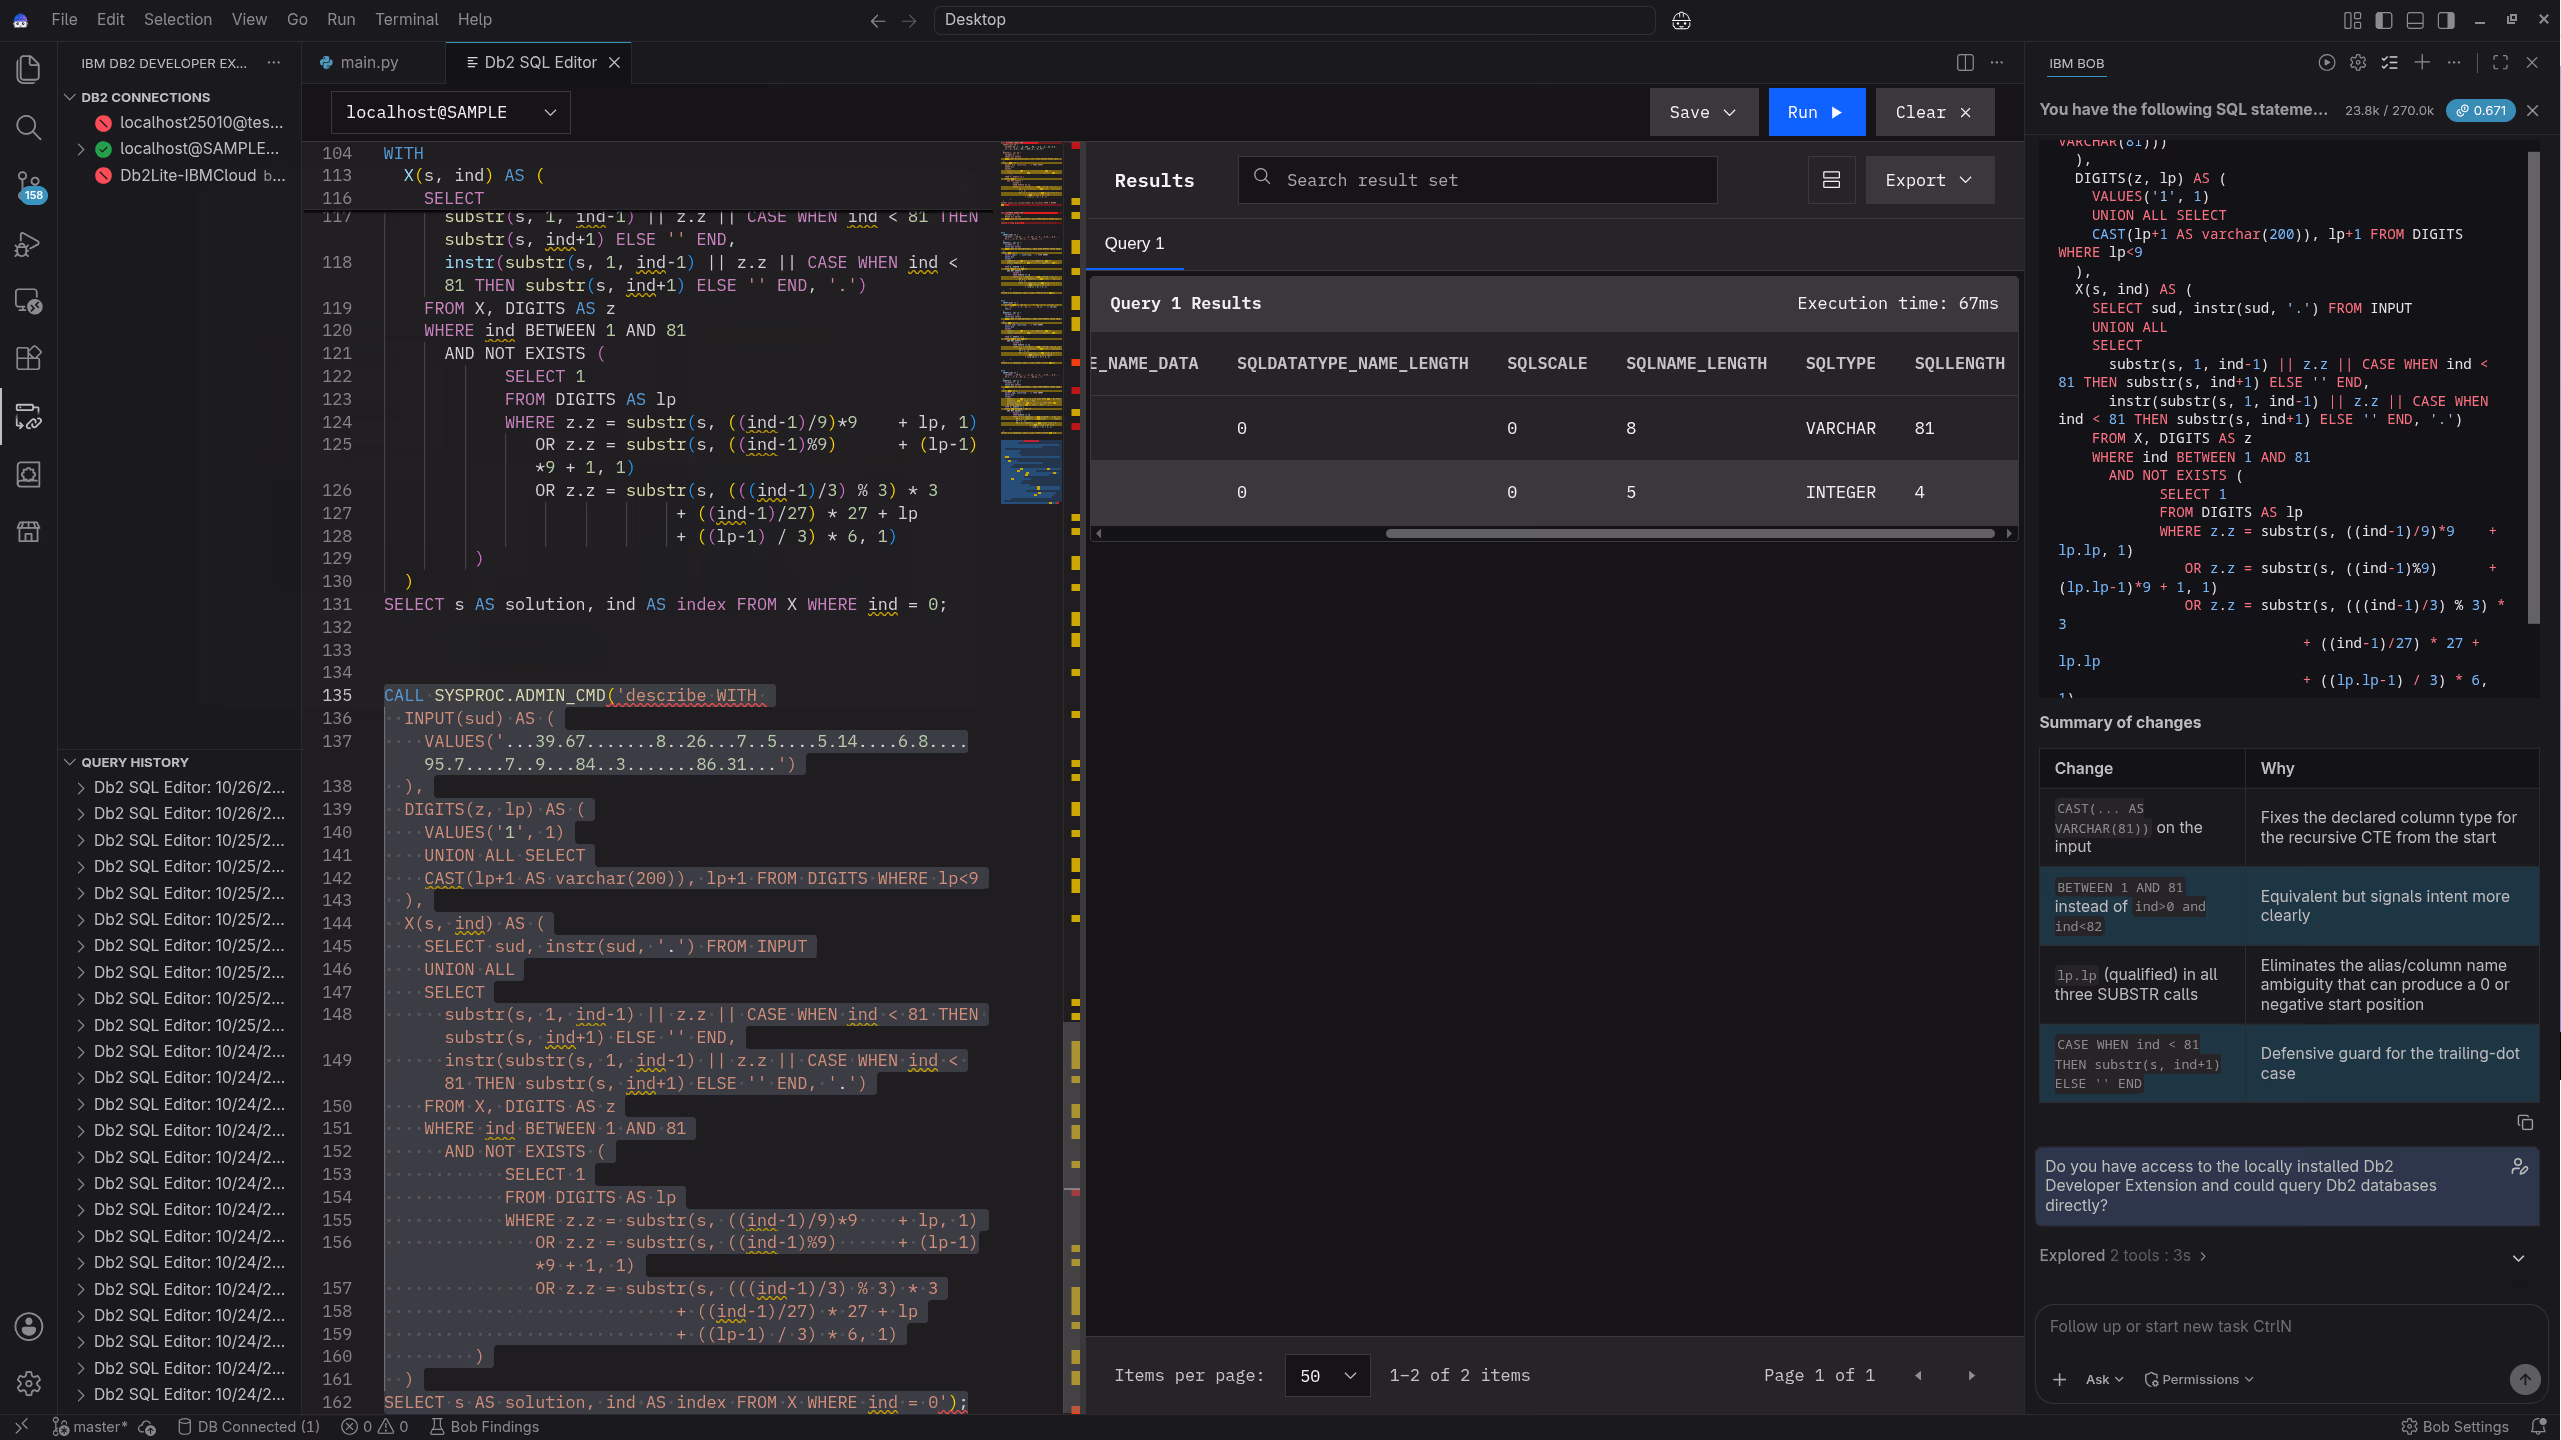Click the BOB chat vertical scrollbar
This screenshot has width=2561, height=1440.
[x=2533, y=388]
